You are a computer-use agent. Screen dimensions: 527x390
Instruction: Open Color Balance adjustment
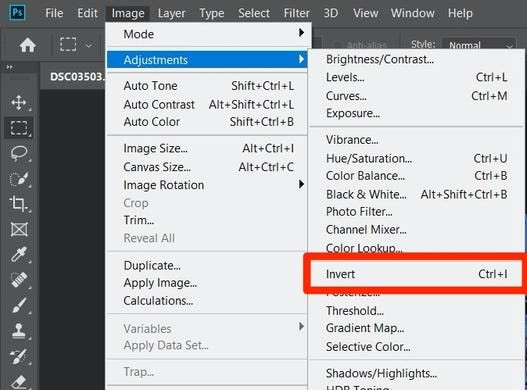(417, 176)
